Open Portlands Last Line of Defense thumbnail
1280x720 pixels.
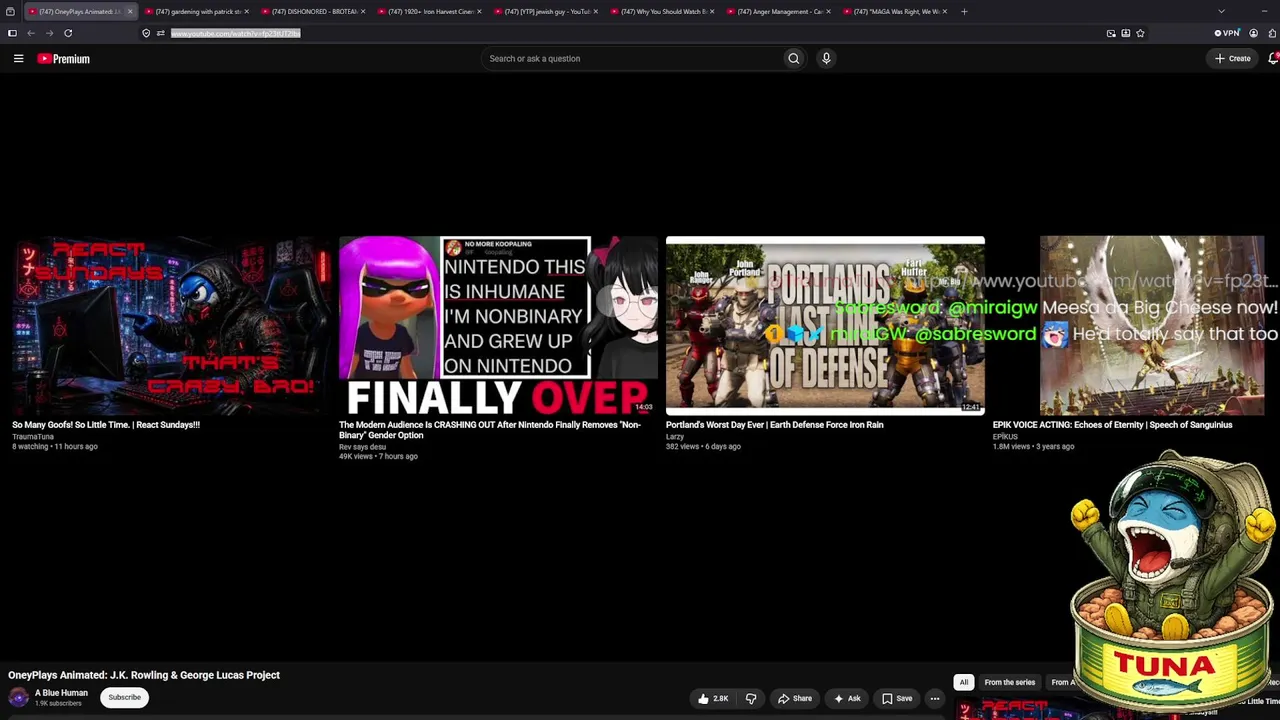pos(825,326)
